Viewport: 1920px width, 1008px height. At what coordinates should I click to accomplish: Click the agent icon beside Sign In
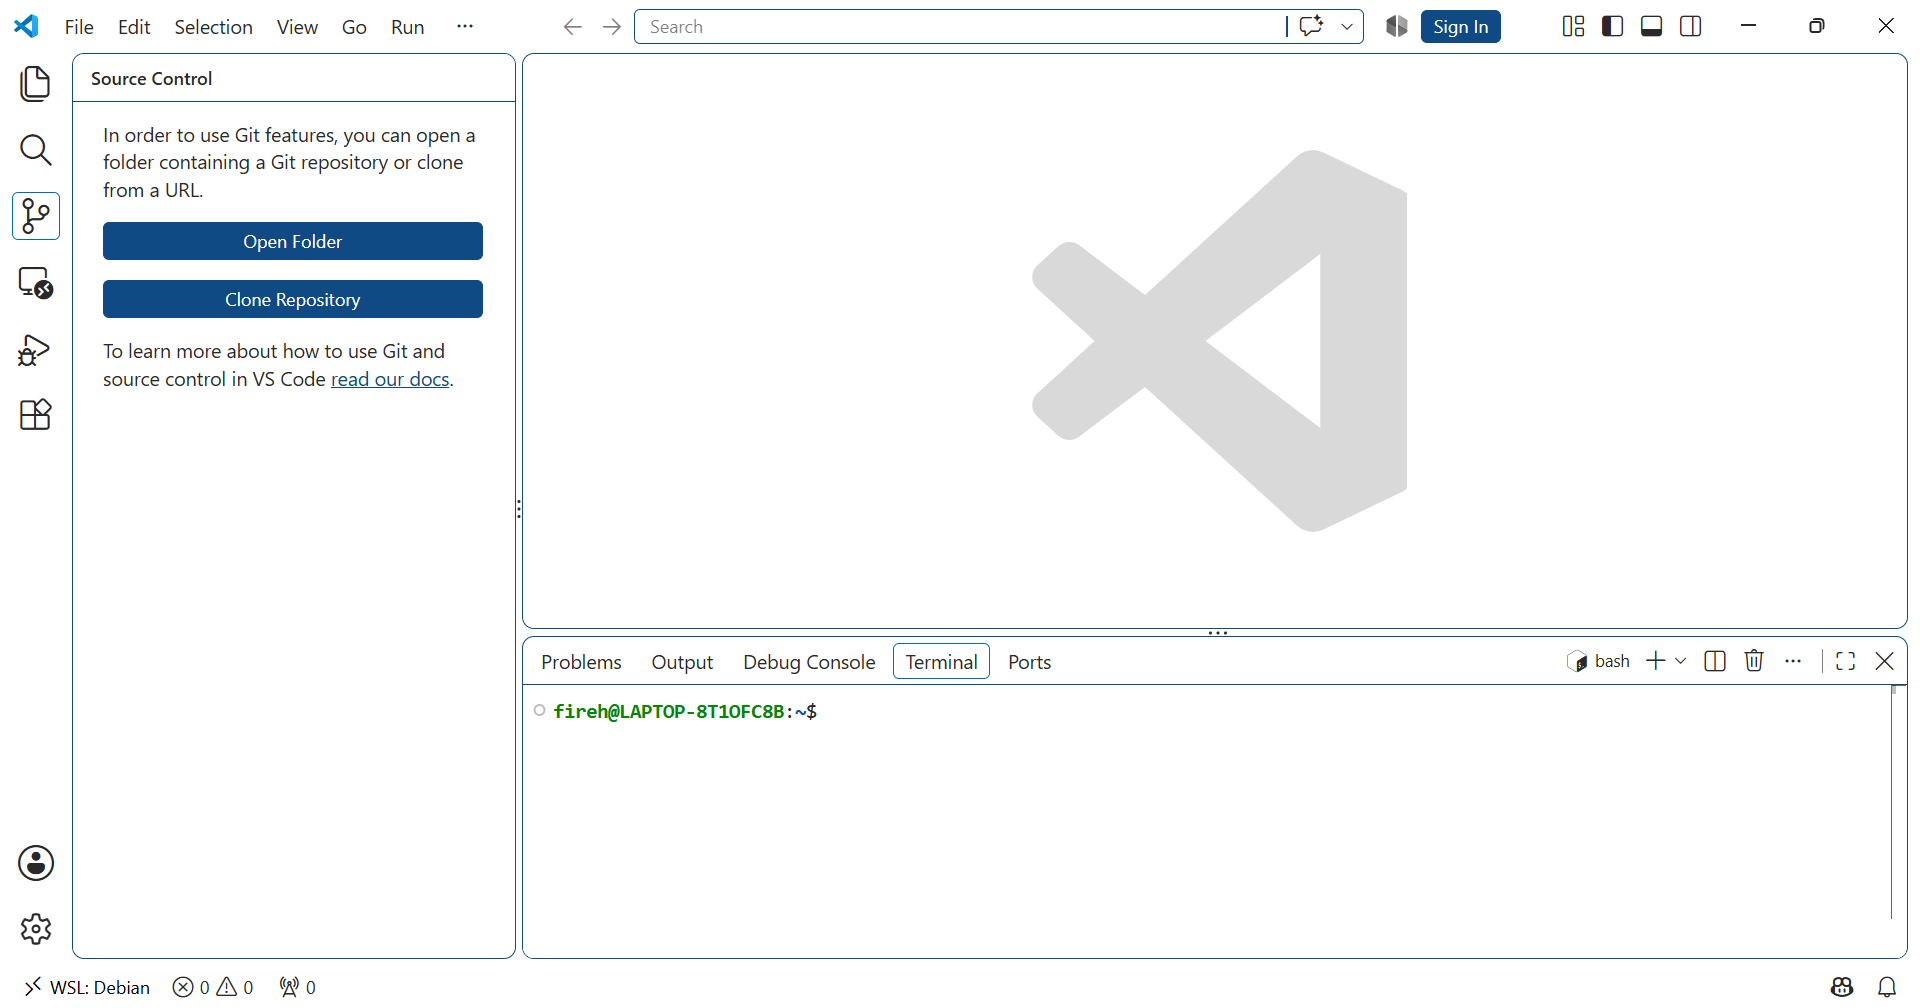1397,26
